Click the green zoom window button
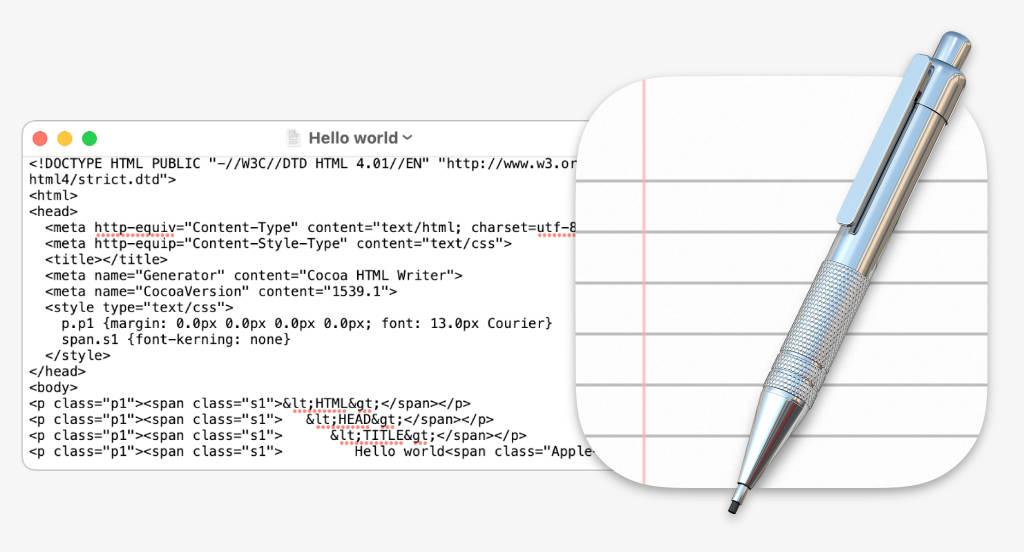Screen dimensions: 1024x552 click(89, 138)
